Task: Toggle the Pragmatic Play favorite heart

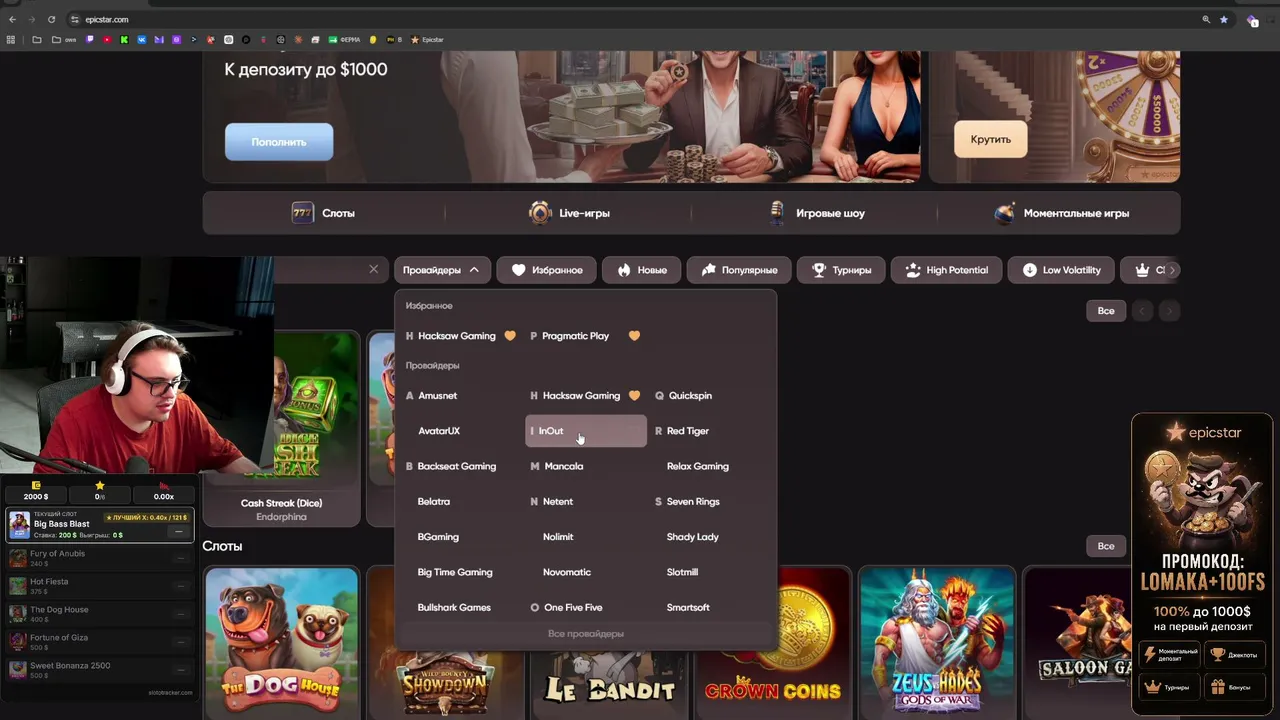Action: tap(634, 336)
